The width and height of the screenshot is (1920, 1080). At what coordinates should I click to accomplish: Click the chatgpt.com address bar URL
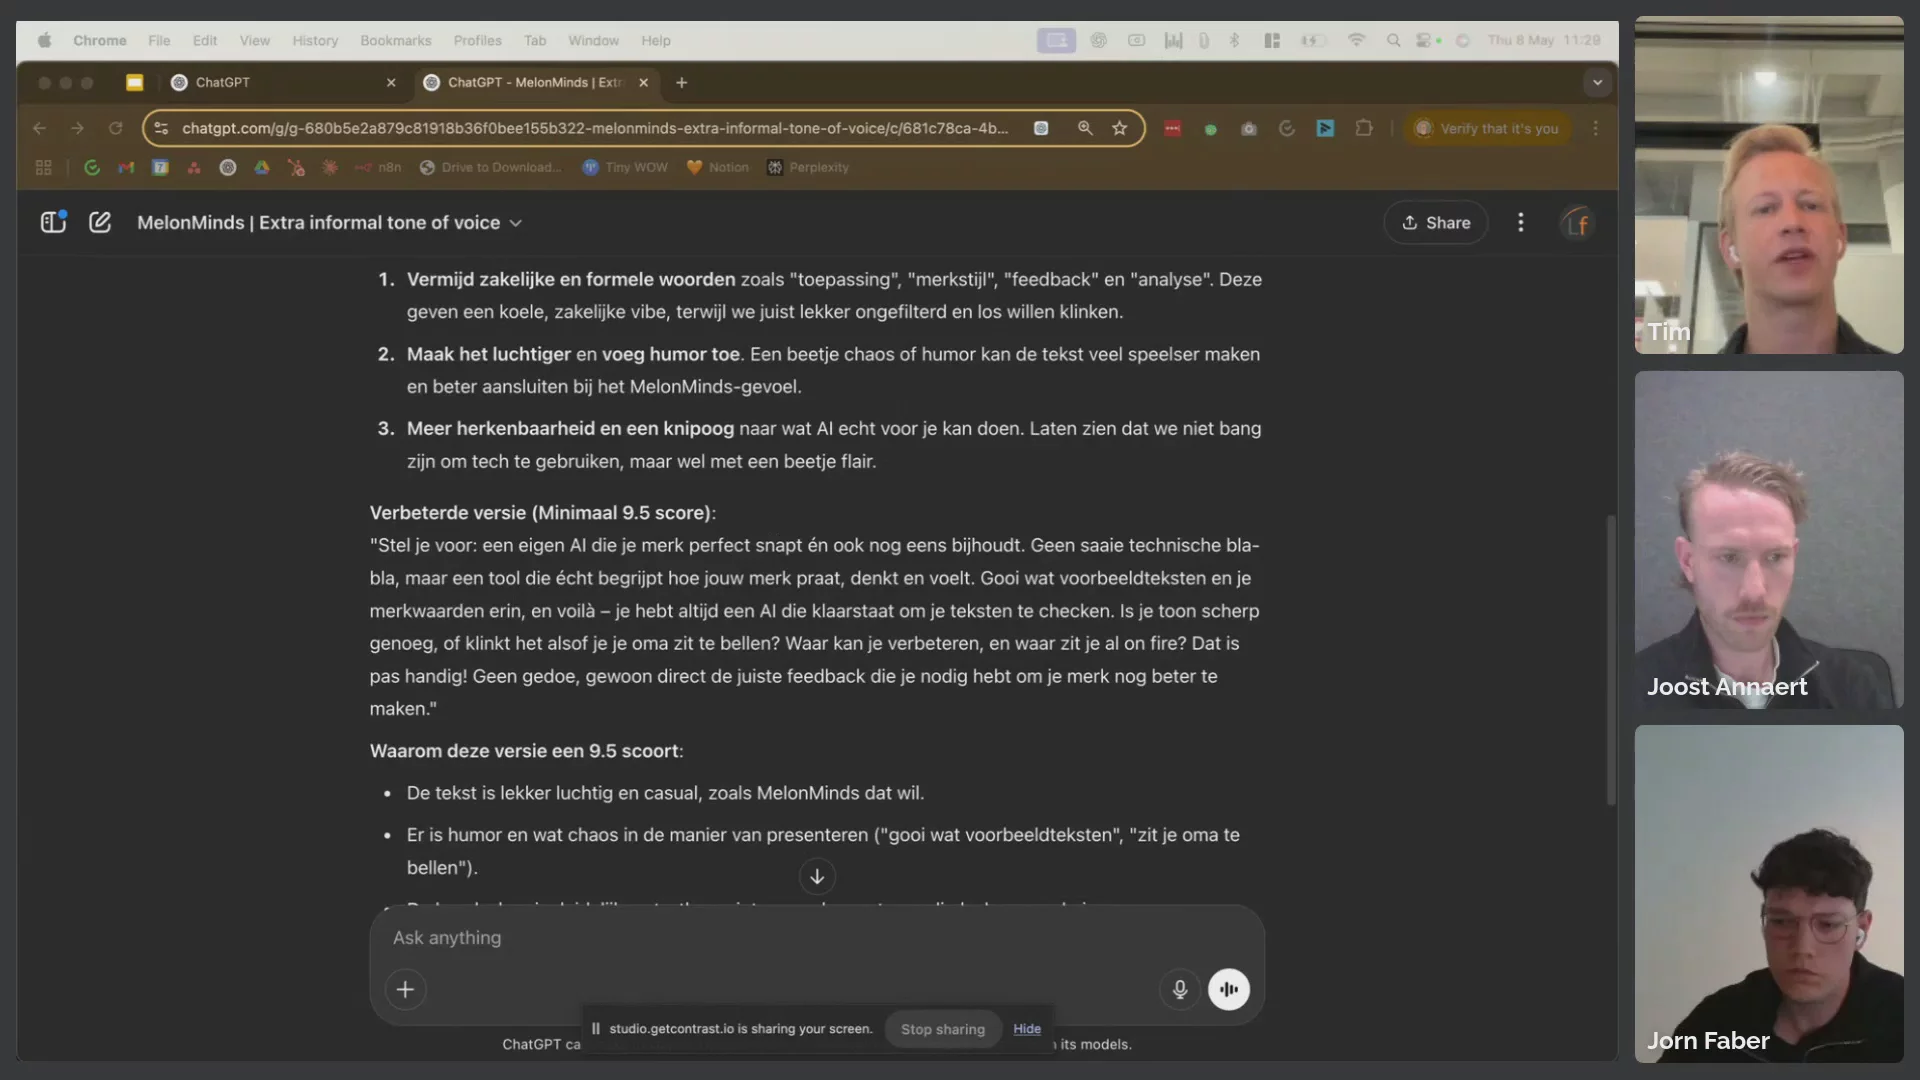click(595, 128)
